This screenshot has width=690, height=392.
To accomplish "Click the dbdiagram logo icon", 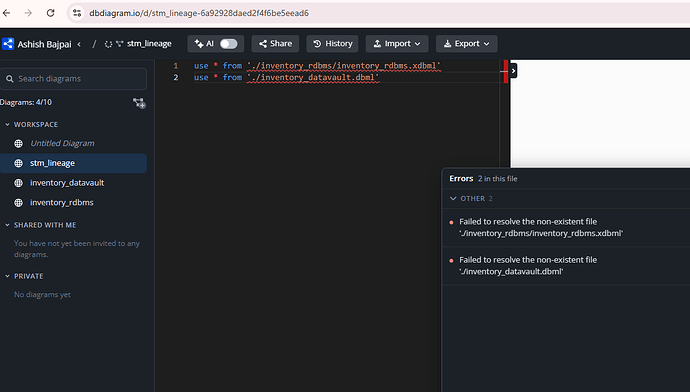I will pyautogui.click(x=8, y=44).
